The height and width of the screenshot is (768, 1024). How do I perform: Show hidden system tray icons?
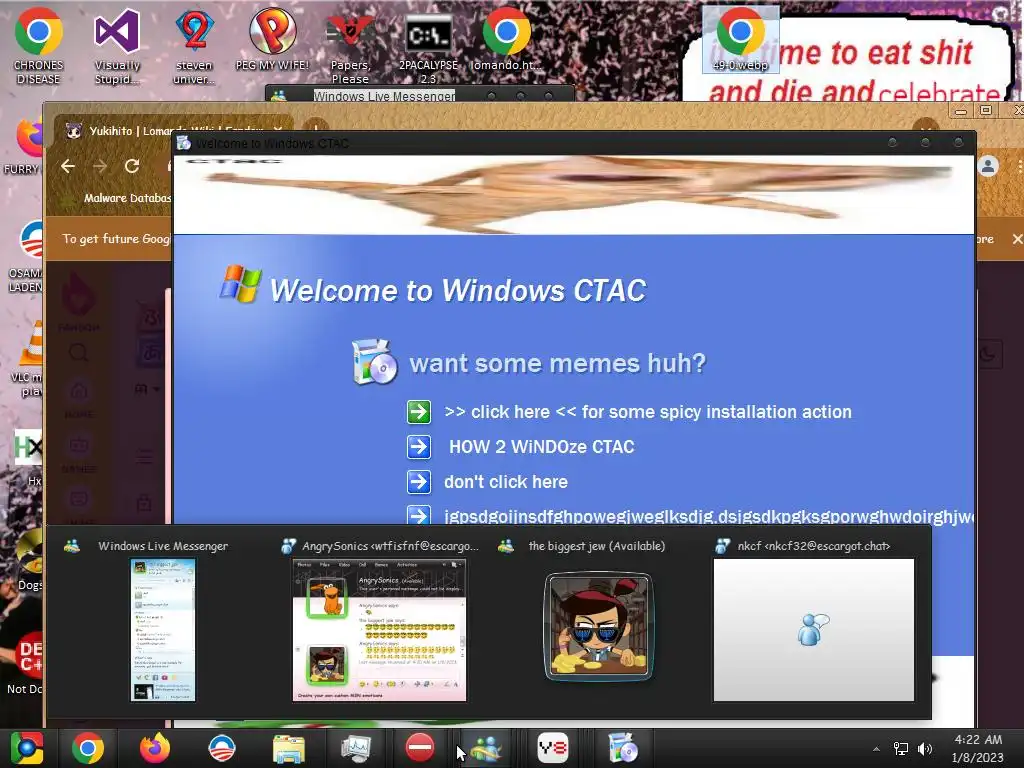point(876,749)
